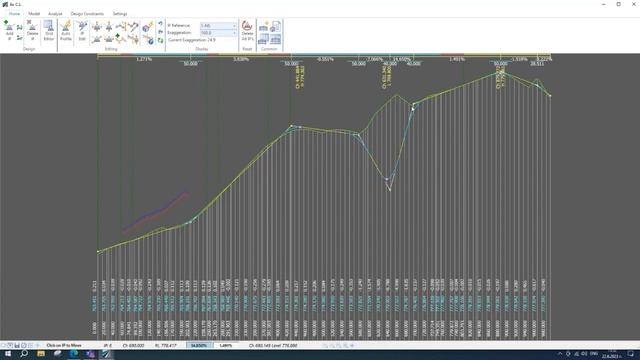
Task: Click the Add IP tool
Action: click(x=9, y=31)
